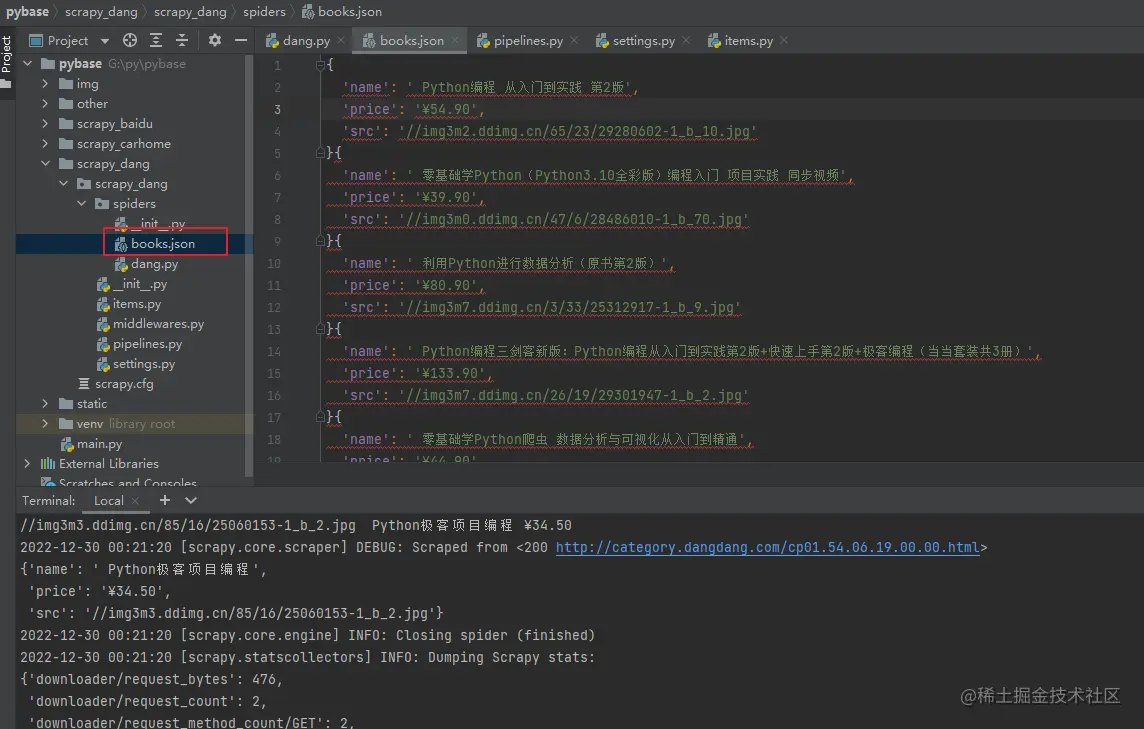Collapse the spiders folder
This screenshot has height=729, width=1144.
point(82,204)
